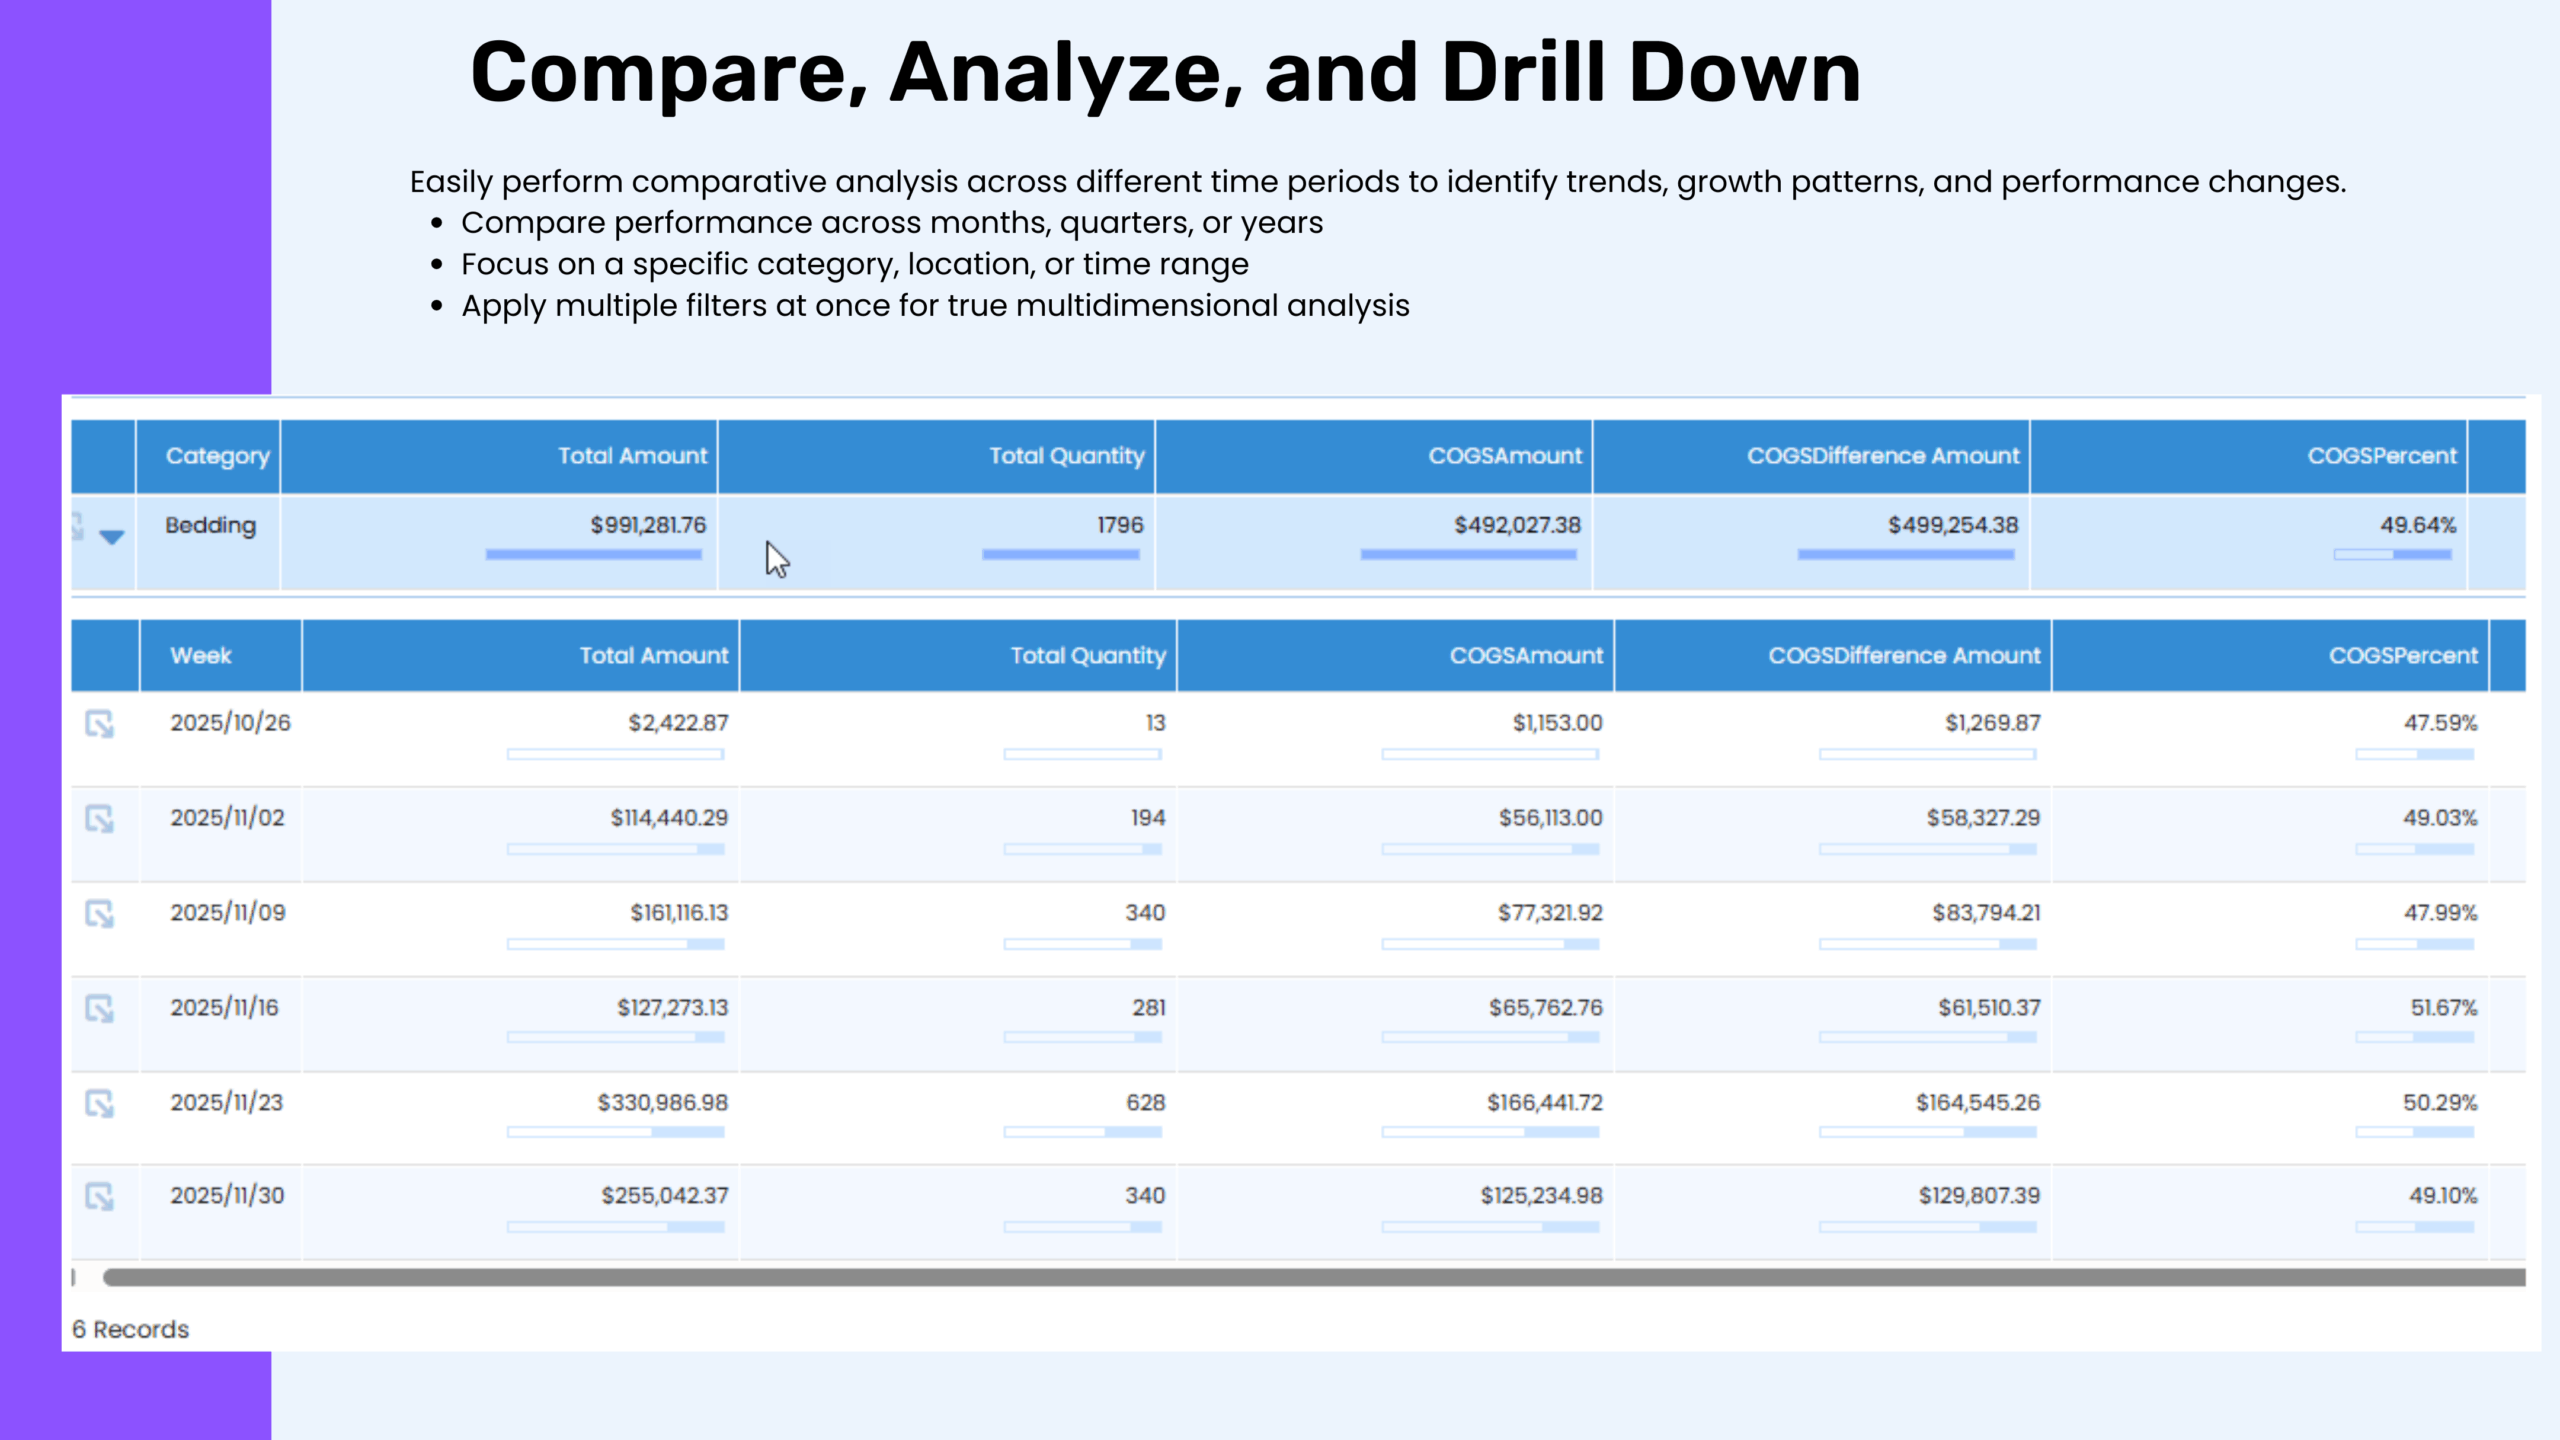This screenshot has height=1440, width=2560.
Task: Sort by the Category column header
Action: pos(217,456)
